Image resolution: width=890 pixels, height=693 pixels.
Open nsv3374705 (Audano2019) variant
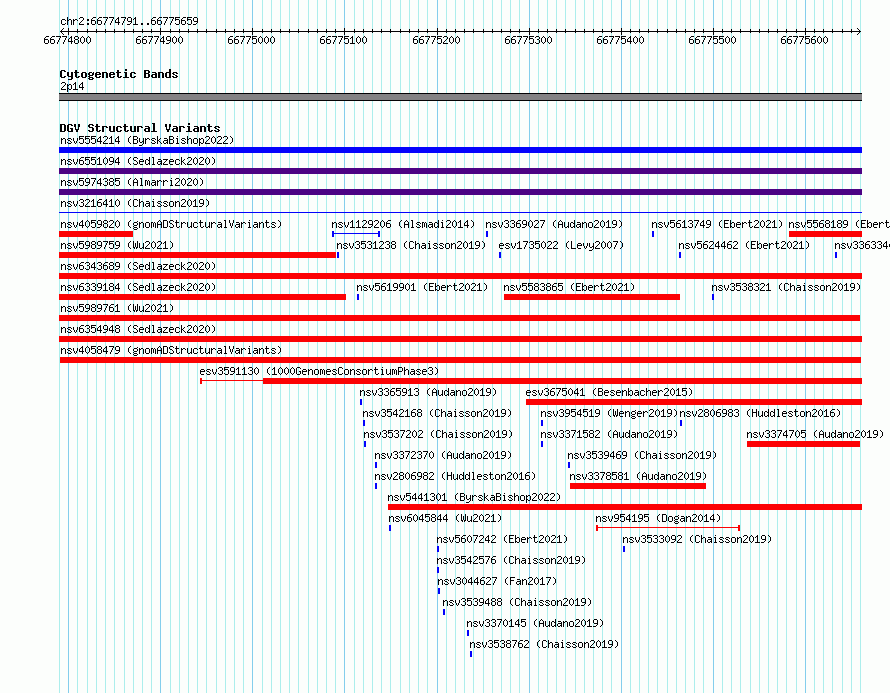[815, 434]
